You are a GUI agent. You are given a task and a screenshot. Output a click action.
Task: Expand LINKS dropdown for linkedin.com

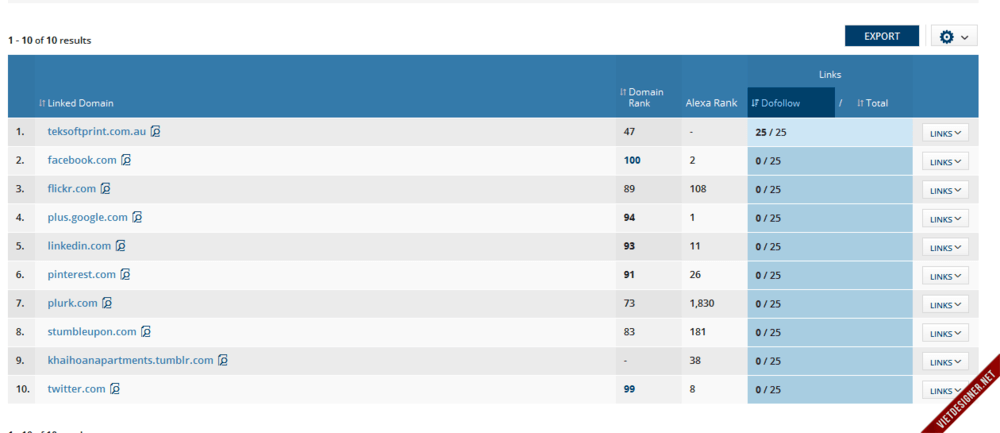945,247
